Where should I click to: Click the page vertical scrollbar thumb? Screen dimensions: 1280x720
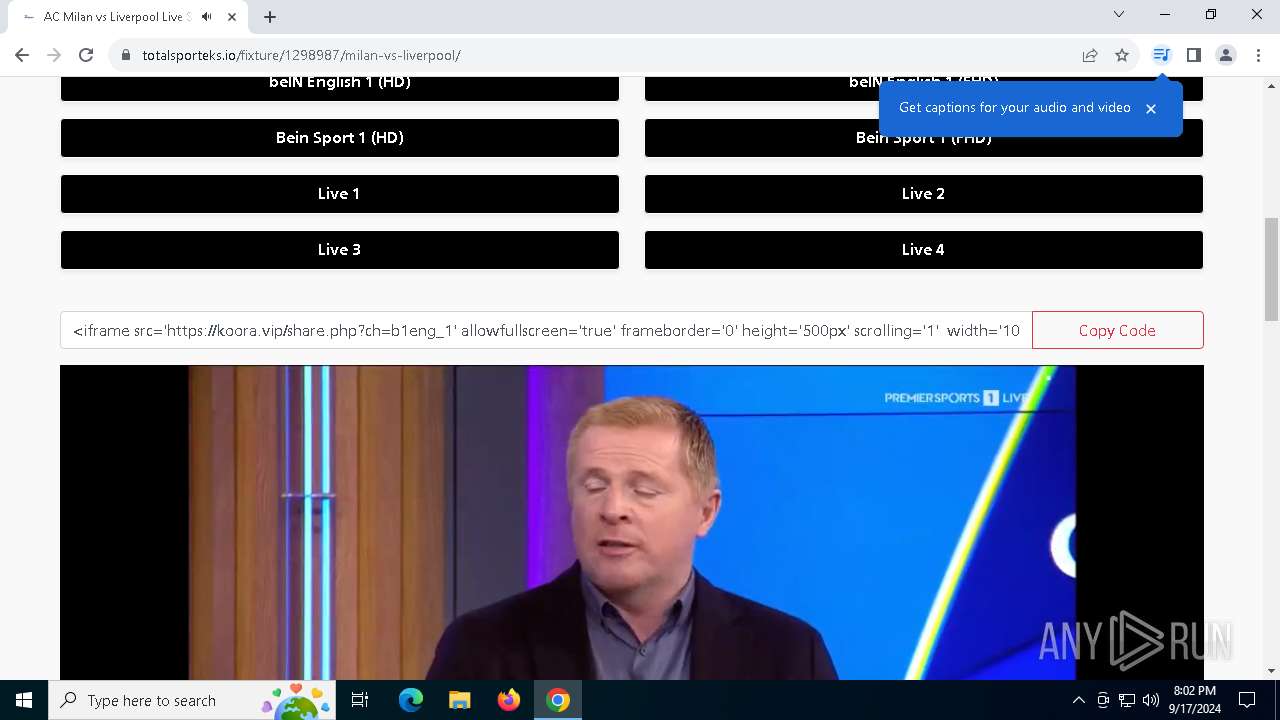coord(1271,268)
